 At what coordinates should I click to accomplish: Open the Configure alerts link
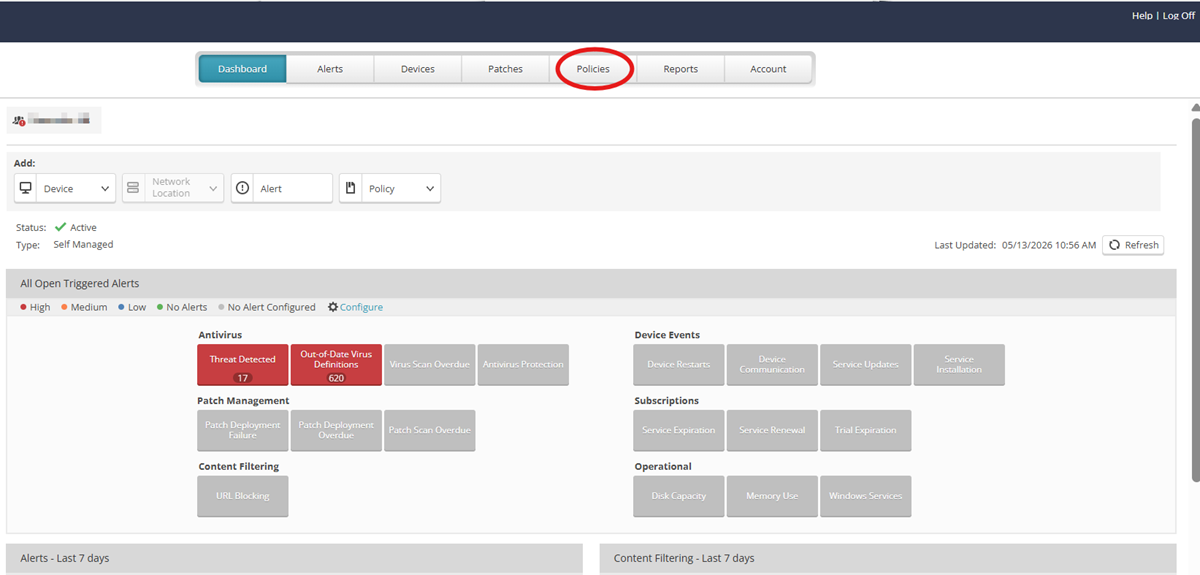tap(361, 307)
